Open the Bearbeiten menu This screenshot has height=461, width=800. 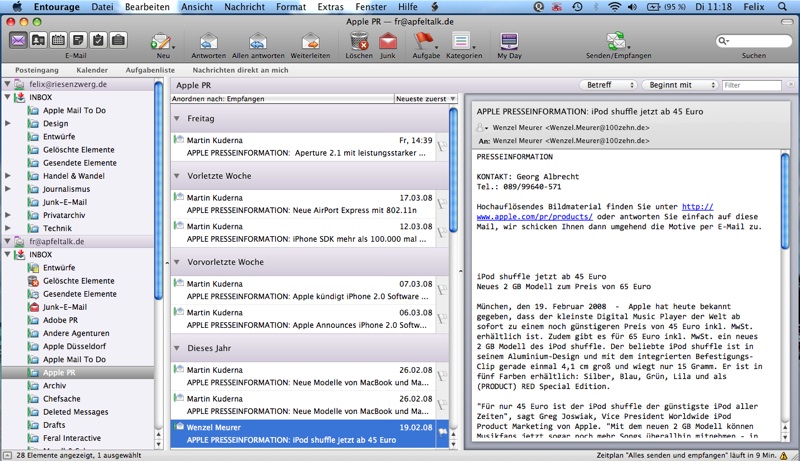pyautogui.click(x=147, y=7)
